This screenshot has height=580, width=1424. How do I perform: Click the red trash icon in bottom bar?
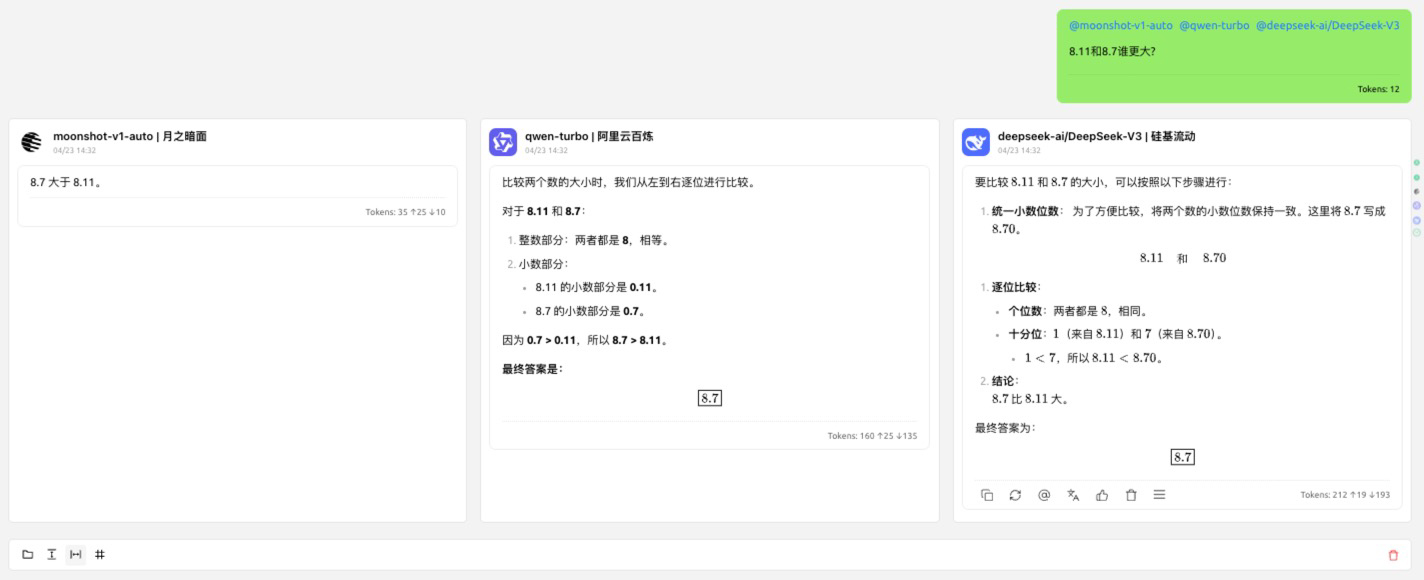click(1394, 555)
